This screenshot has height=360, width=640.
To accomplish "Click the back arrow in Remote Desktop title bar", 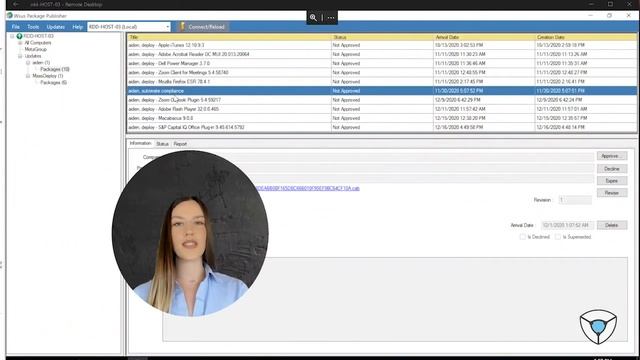I will tap(16, 4).
